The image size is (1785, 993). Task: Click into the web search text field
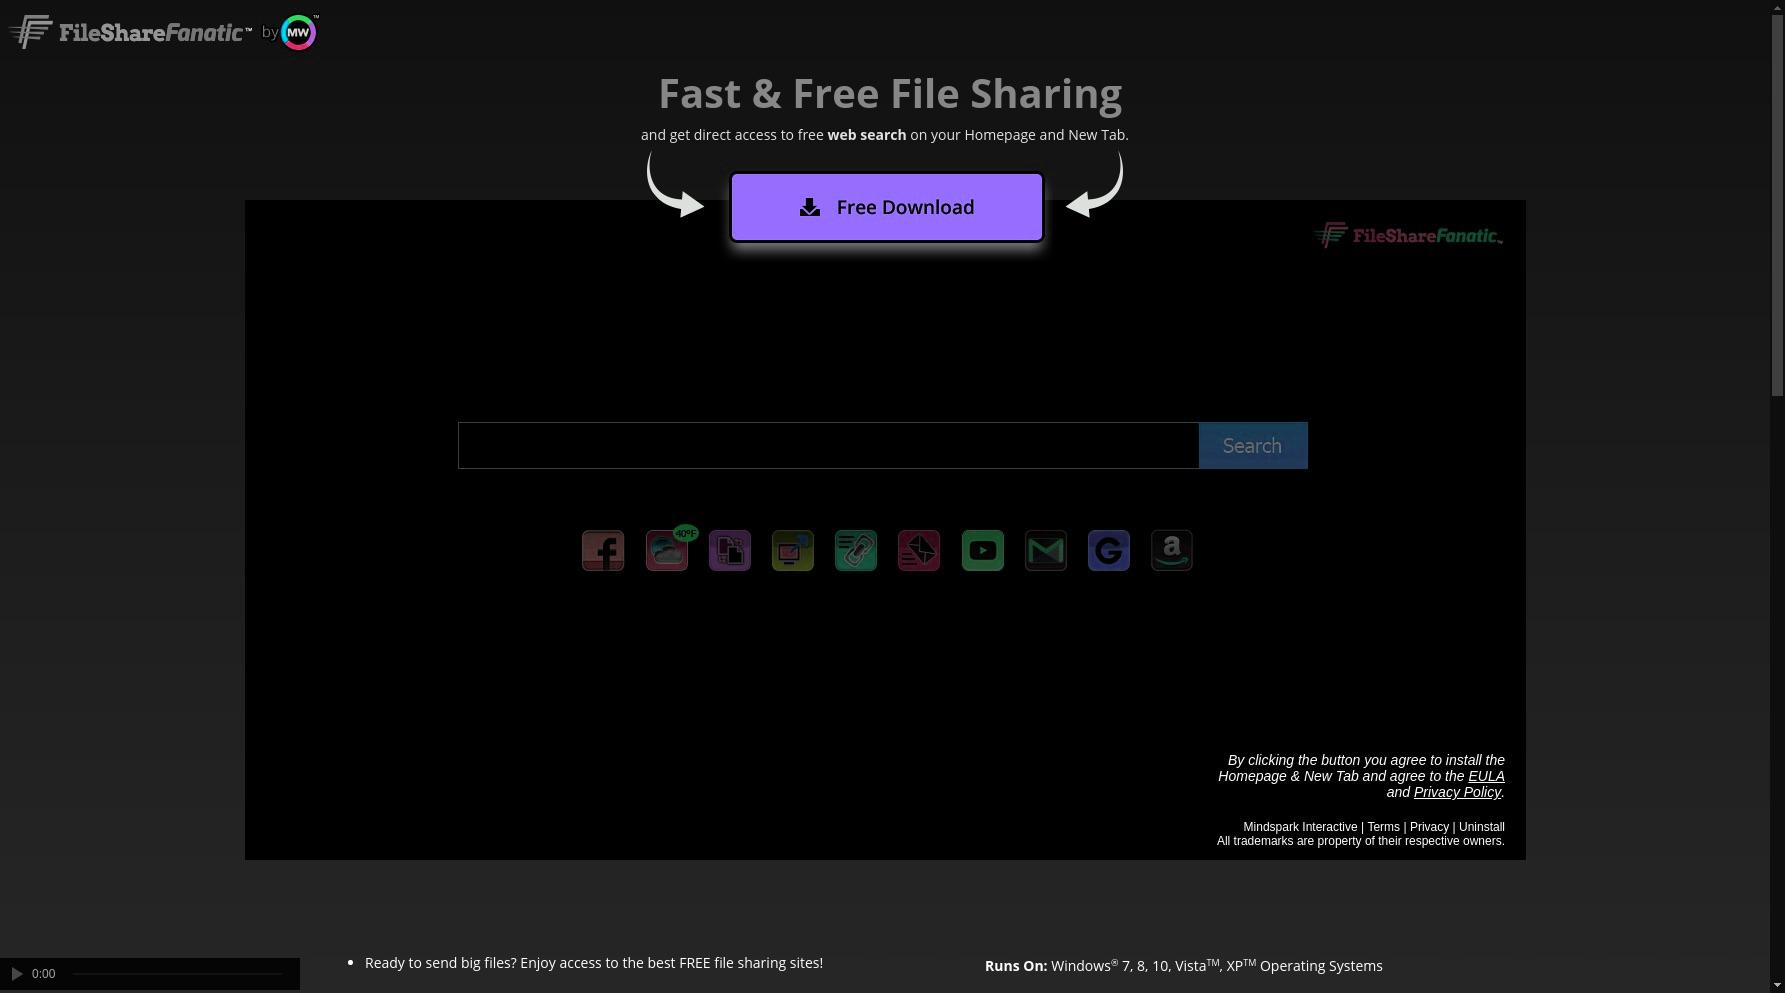(x=828, y=446)
